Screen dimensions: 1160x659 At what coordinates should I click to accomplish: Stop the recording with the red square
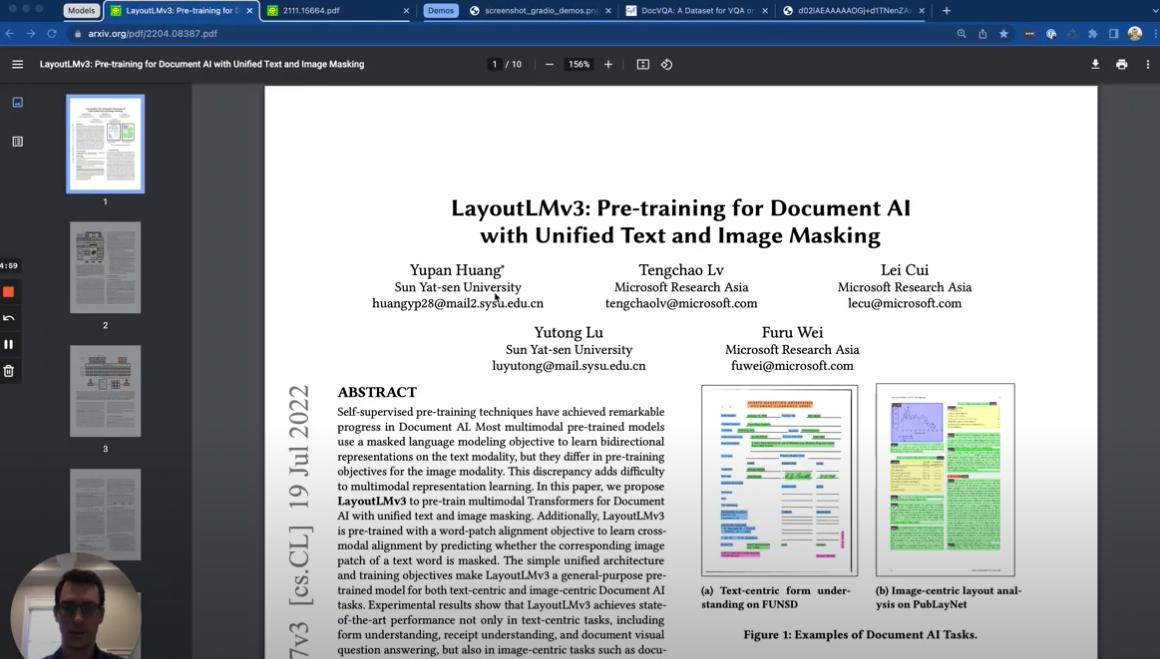pos(8,292)
